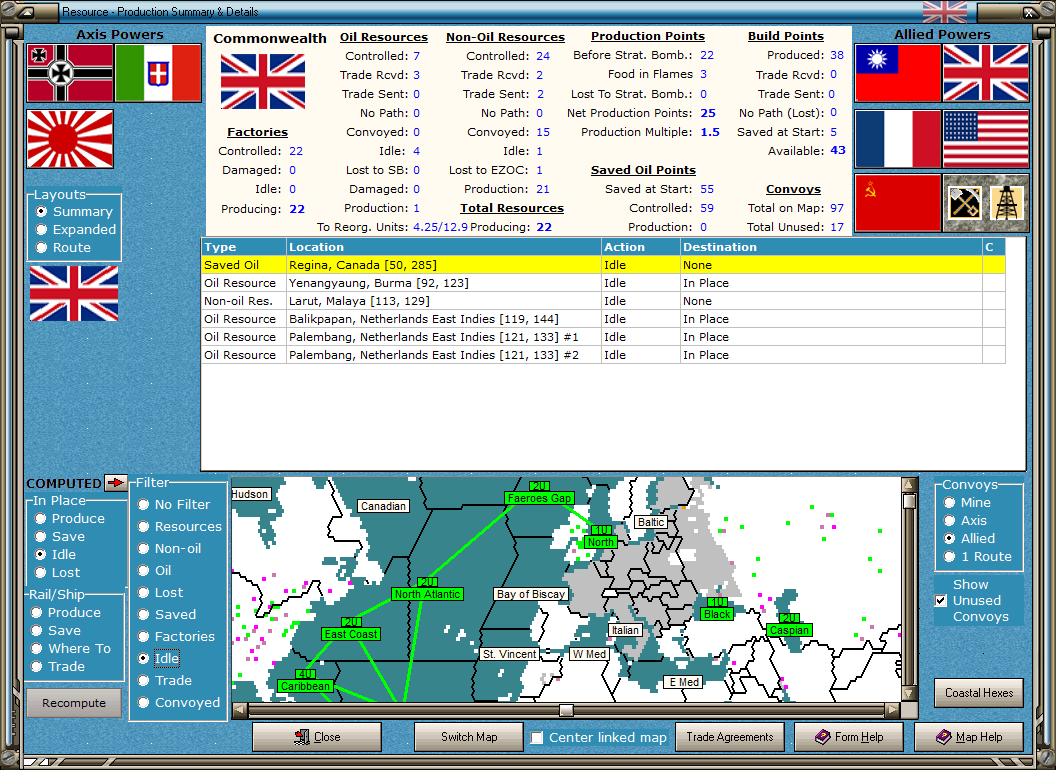Select the Italian flag under Axis Powers
Viewport: 1056px width, 770px height.
coord(158,73)
